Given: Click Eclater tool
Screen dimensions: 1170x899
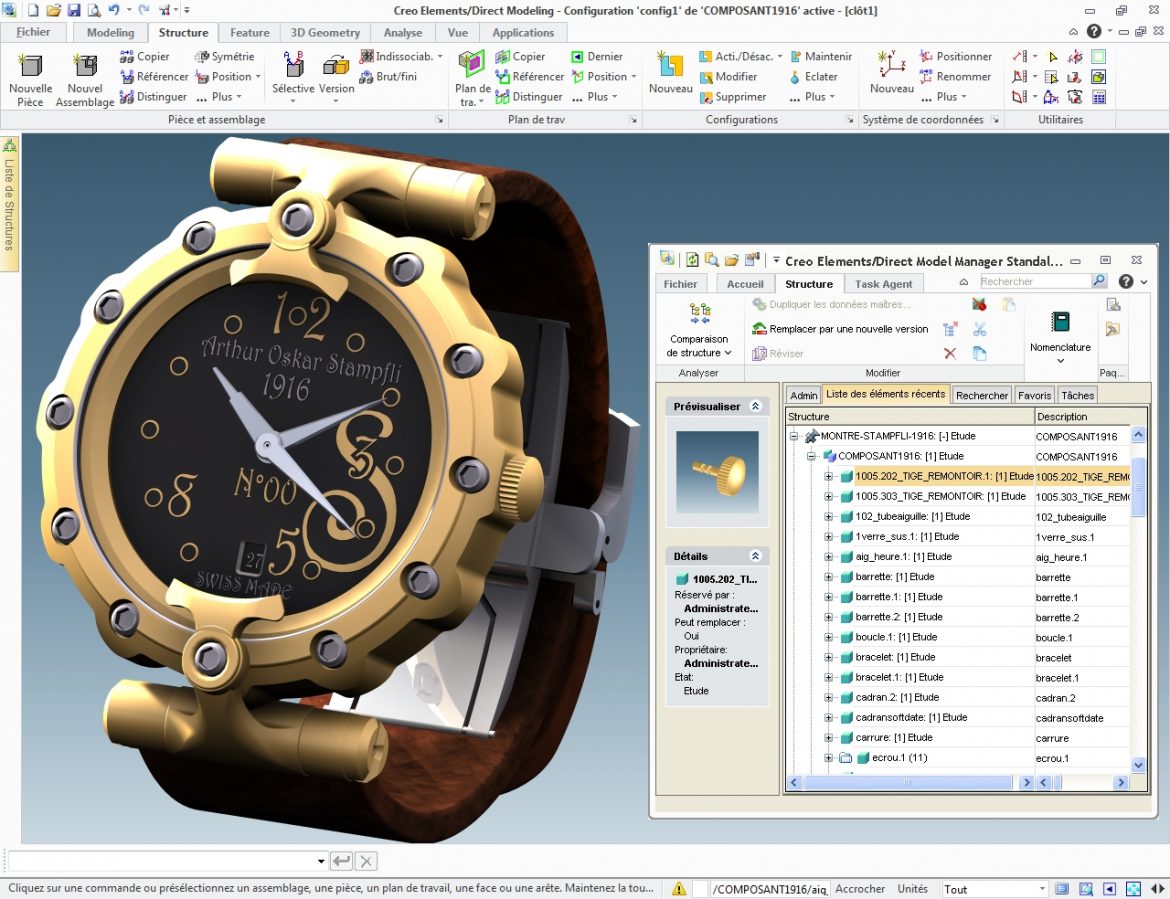Looking at the screenshot, I should pyautogui.click(x=813, y=77).
